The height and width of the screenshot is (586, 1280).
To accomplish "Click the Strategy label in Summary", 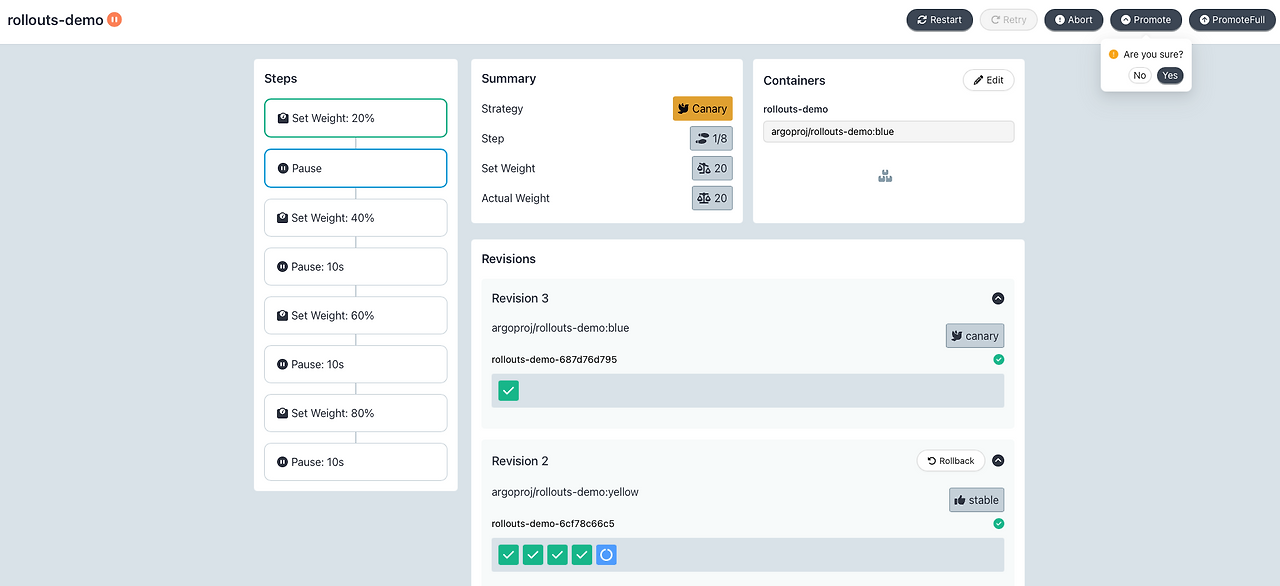I will coord(502,109).
